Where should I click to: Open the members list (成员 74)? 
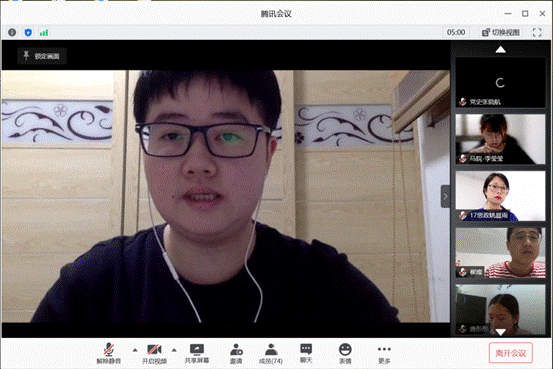click(271, 353)
